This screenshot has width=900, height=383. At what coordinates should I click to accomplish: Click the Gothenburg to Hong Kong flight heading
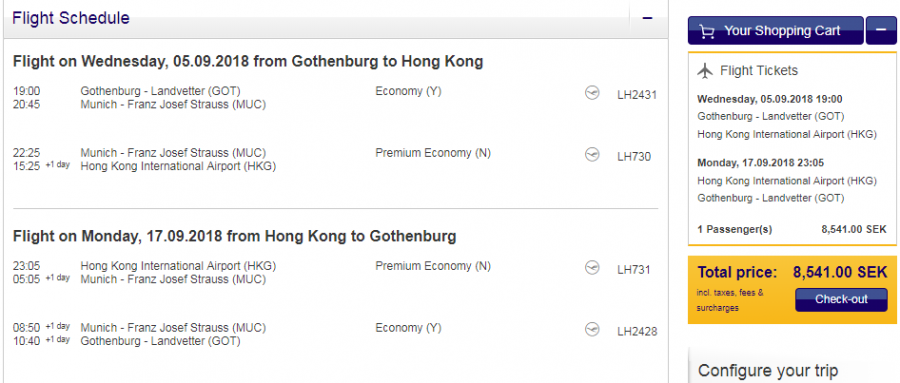[x=248, y=61]
